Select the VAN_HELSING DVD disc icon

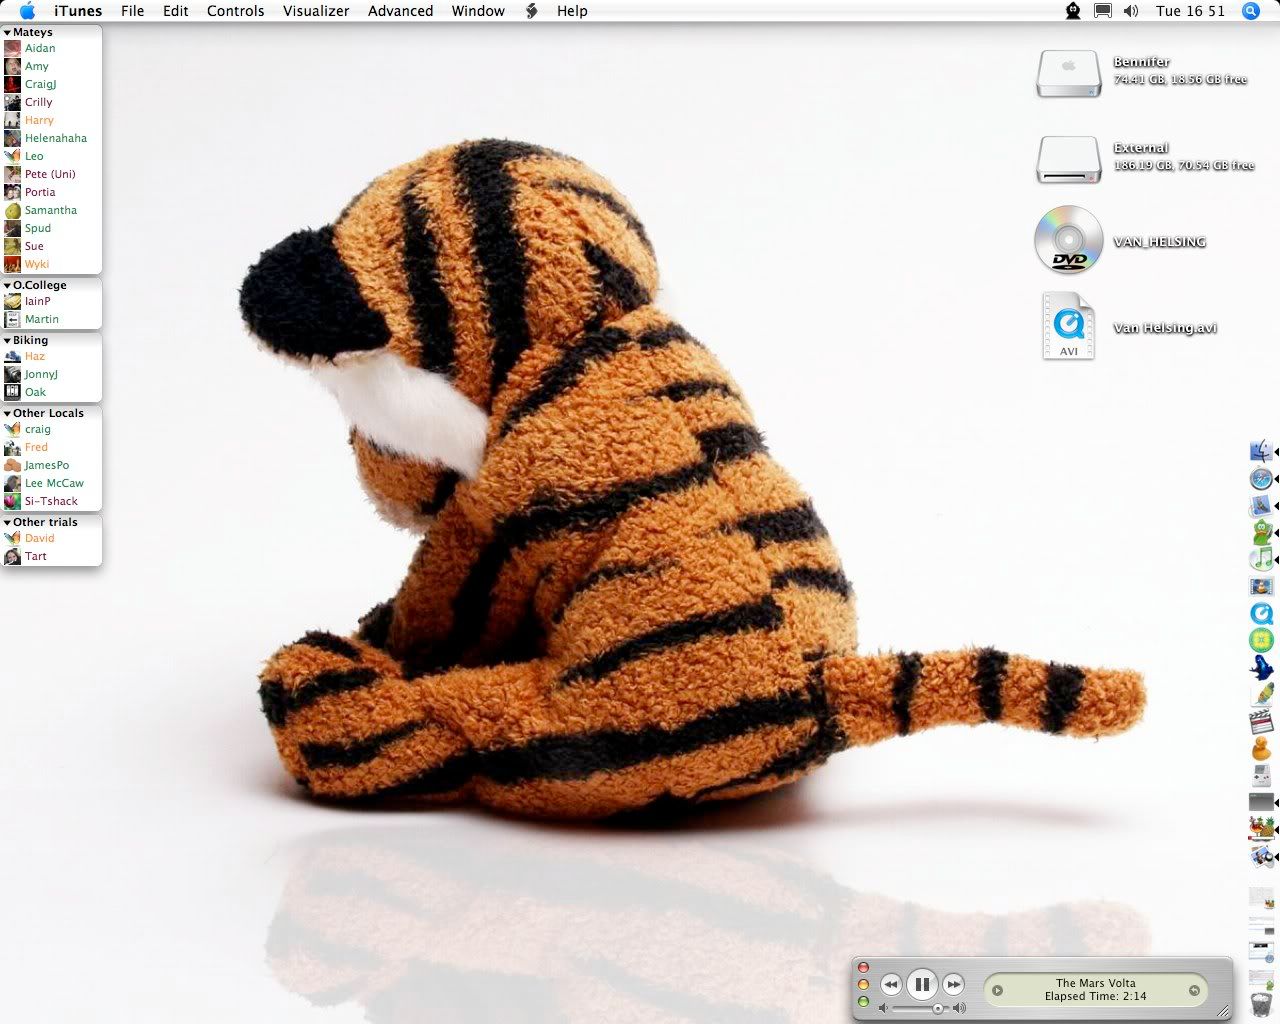pos(1068,240)
